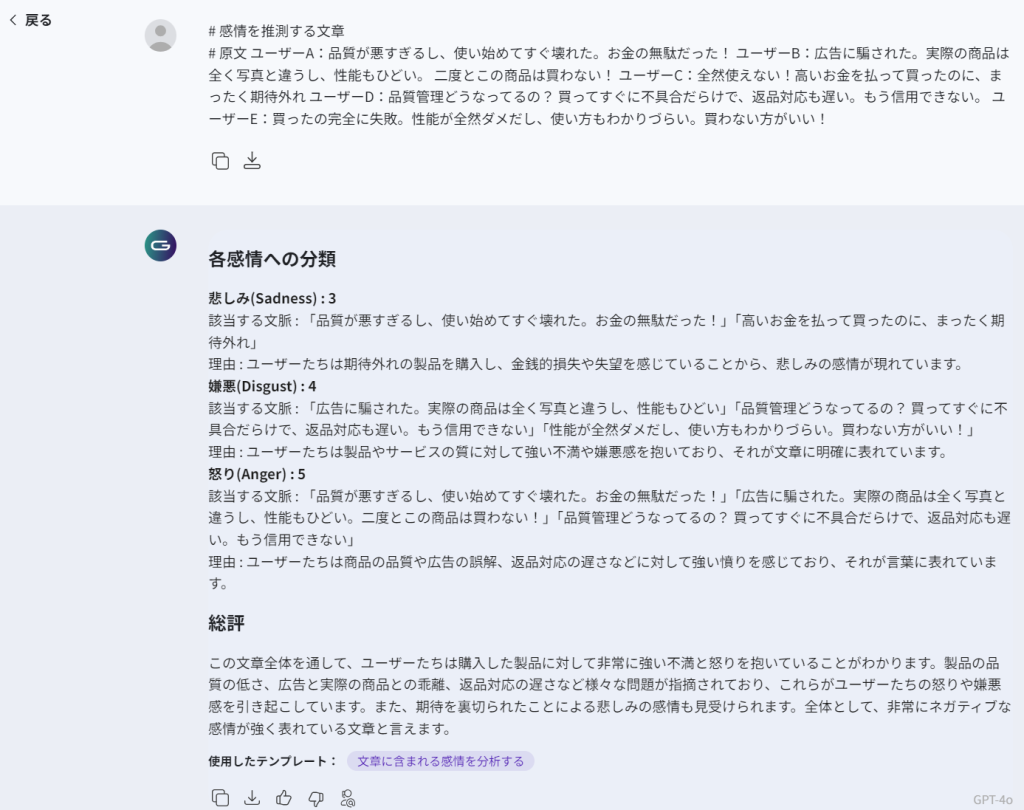Viewport: 1024px width, 810px height.
Task: Open the 文章に含まれる感情を分析する template tag
Action: pos(440,761)
